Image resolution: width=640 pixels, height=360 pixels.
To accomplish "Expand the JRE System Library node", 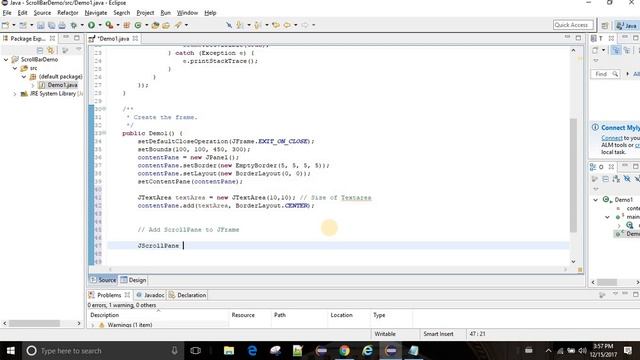I will [x=15, y=94].
